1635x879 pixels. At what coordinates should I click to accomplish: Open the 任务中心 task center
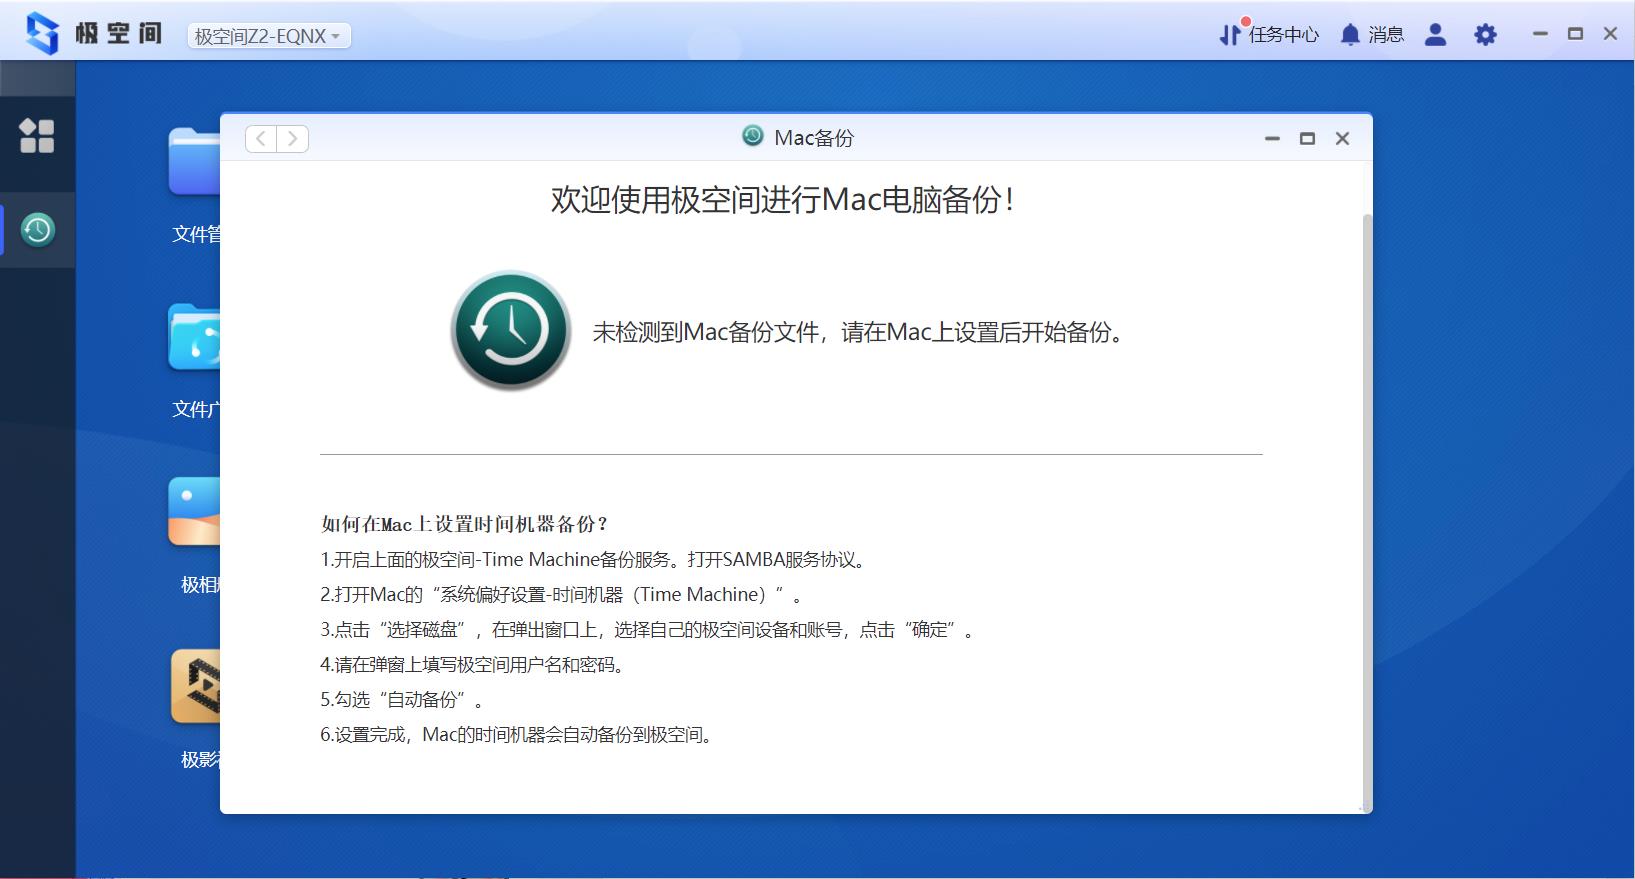click(1269, 34)
